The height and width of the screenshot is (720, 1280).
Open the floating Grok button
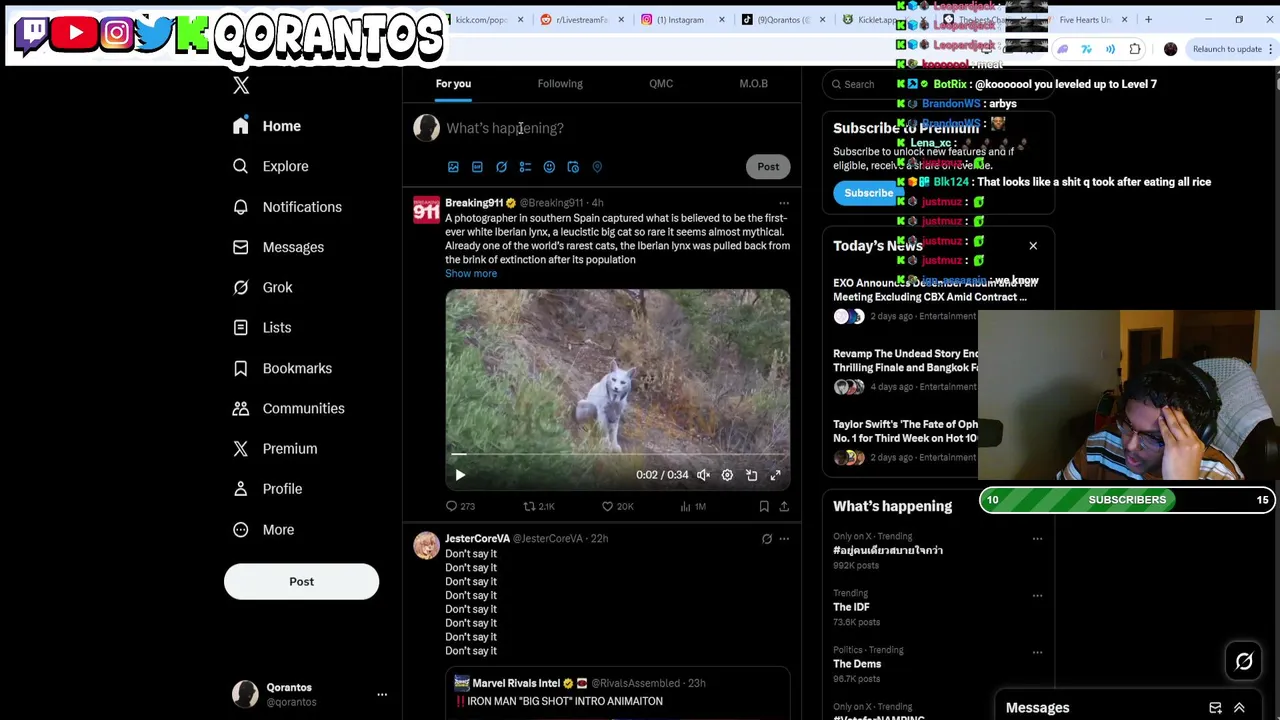point(1244,662)
